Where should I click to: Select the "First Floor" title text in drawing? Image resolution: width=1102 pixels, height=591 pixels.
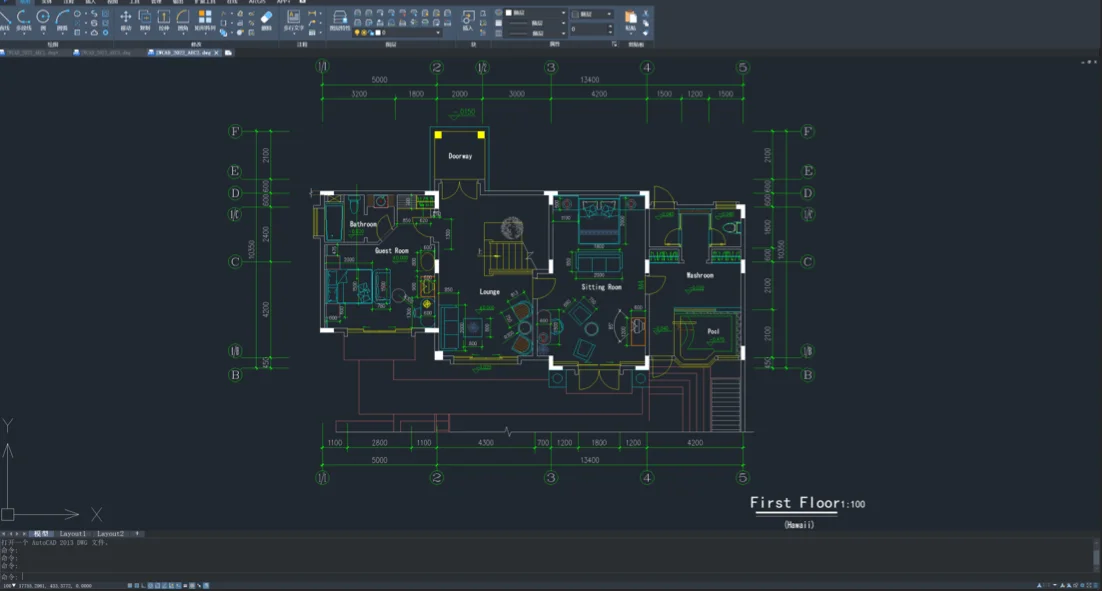coord(794,502)
